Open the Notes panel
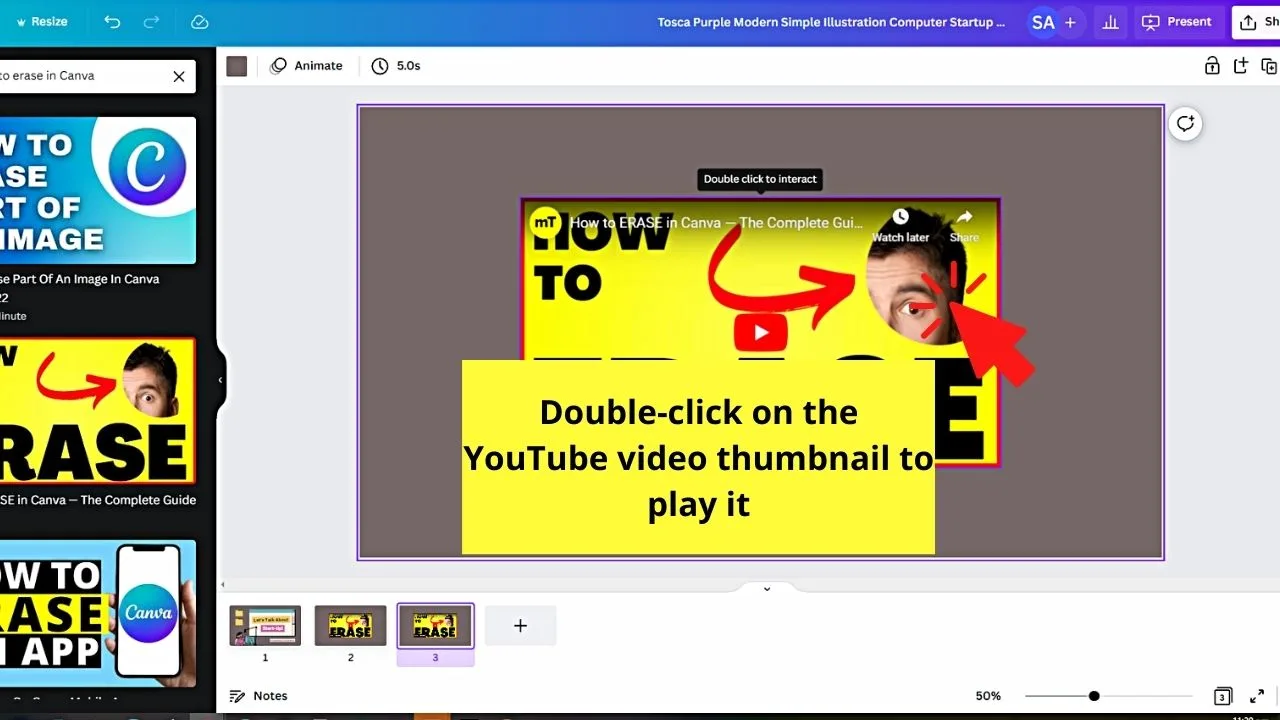 pos(259,696)
